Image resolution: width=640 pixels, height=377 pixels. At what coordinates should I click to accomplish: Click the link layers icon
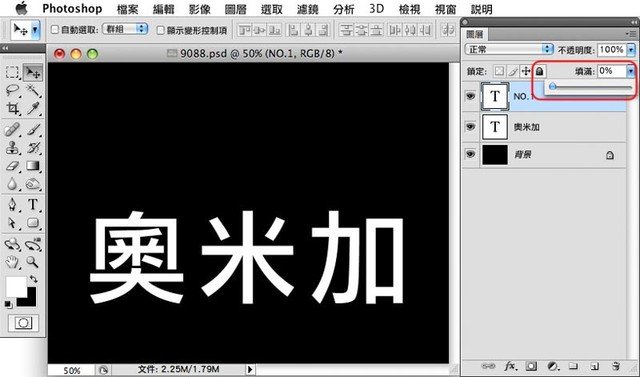[x=488, y=366]
